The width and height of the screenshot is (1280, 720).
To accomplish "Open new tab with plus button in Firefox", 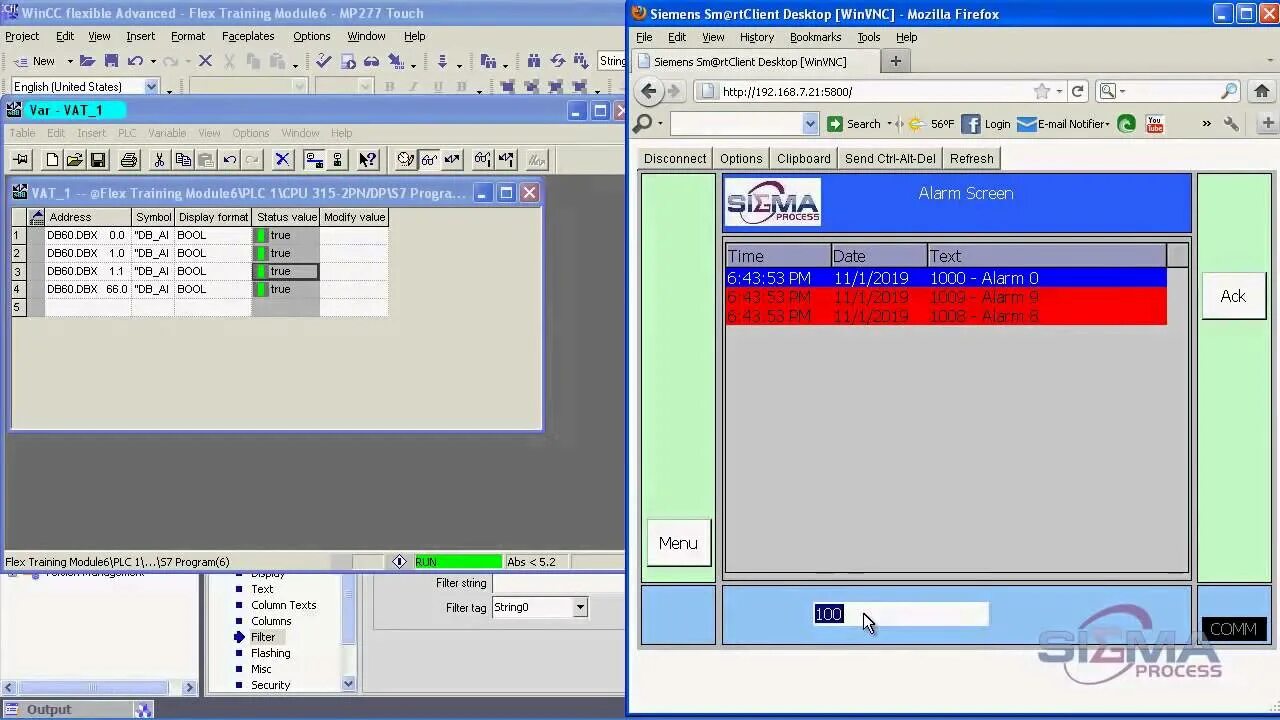I will (x=895, y=61).
